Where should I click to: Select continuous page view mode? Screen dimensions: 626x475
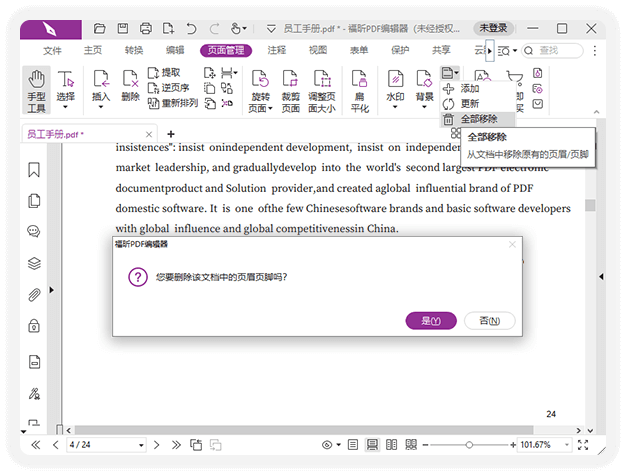(372, 445)
